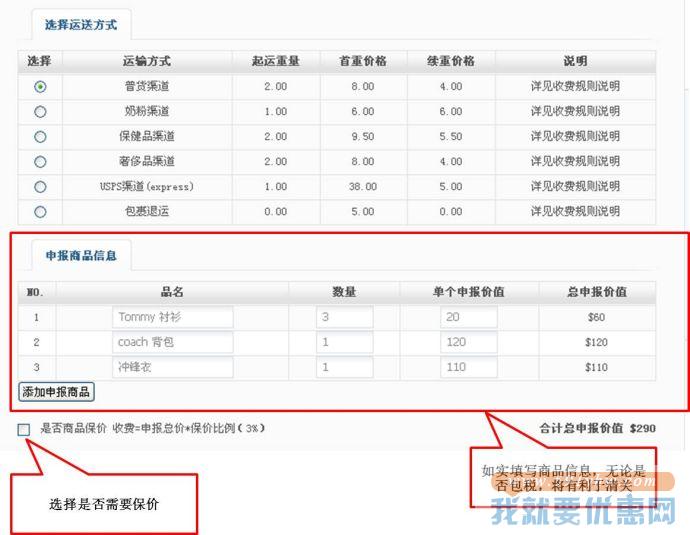This screenshot has width=690, height=535.
Task: Click quantity field for Tommy 衬衫
Action: (345, 317)
